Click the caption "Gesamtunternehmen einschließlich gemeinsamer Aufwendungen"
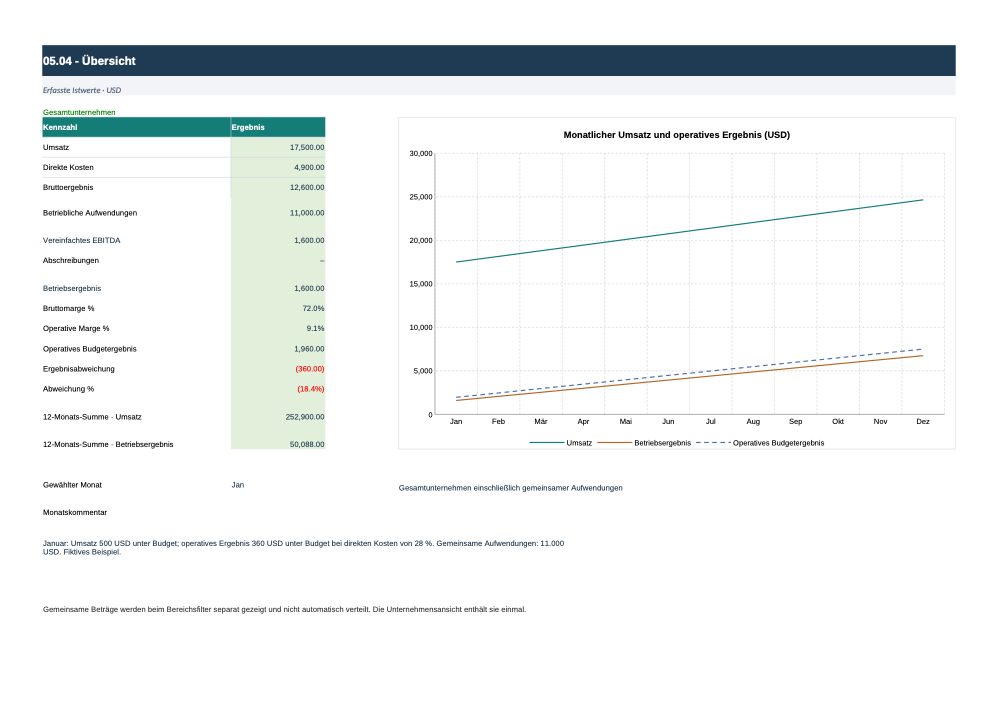Viewport: 1000px width, 707px height. [x=510, y=488]
